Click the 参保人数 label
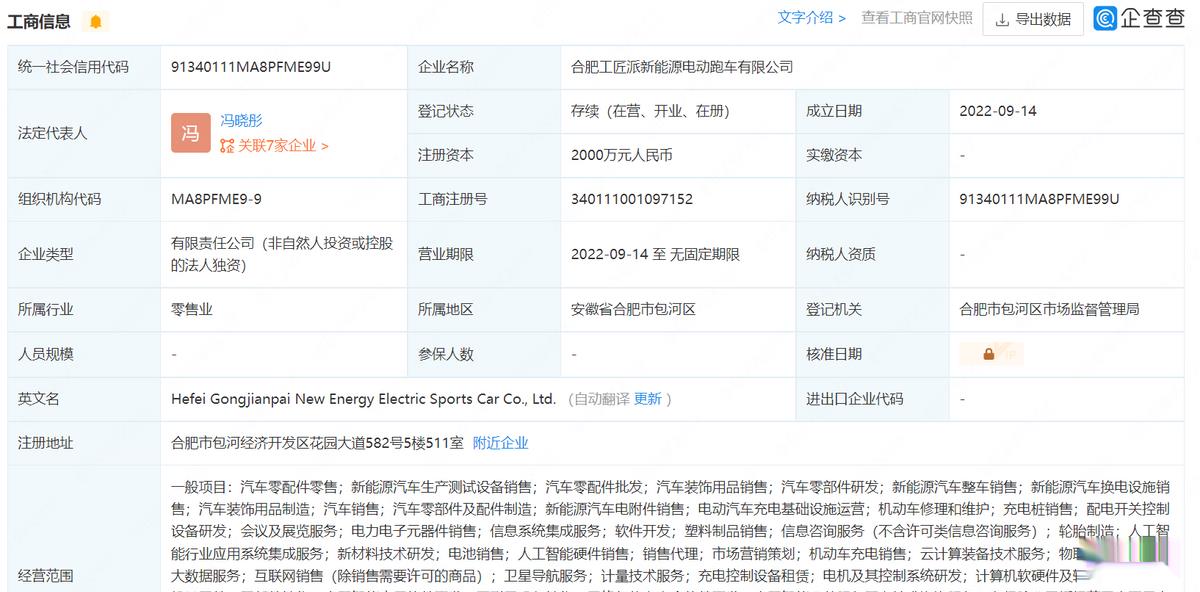The width and height of the screenshot is (1200, 592). click(x=446, y=354)
